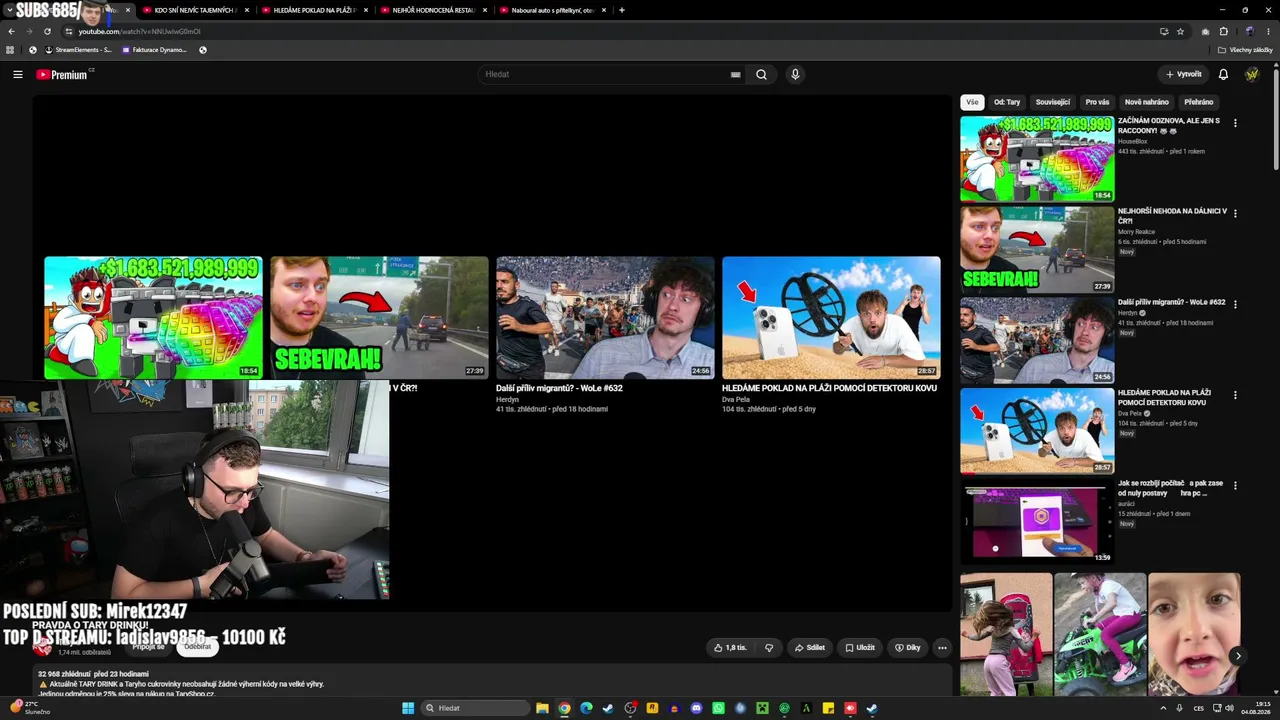Select the Pro vás filter chip
The height and width of the screenshot is (720, 1280).
1097,102
